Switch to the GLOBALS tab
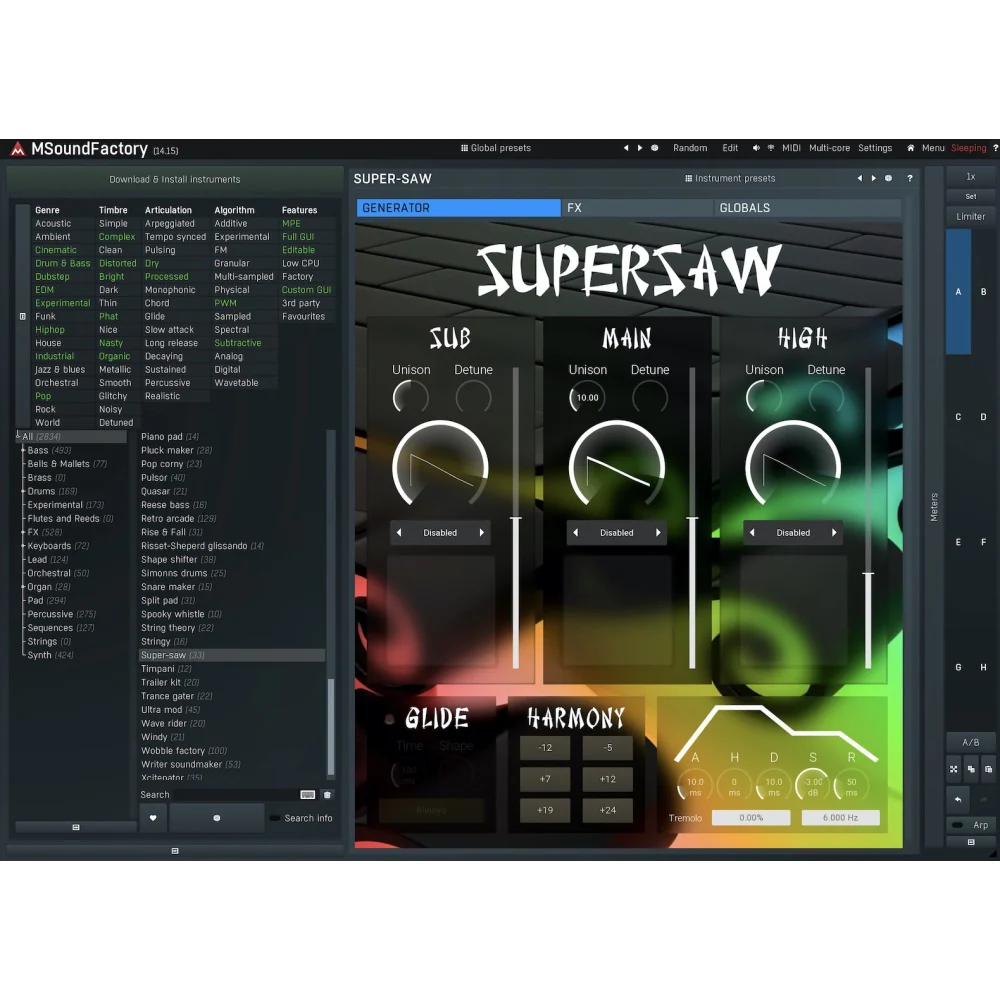 point(807,208)
